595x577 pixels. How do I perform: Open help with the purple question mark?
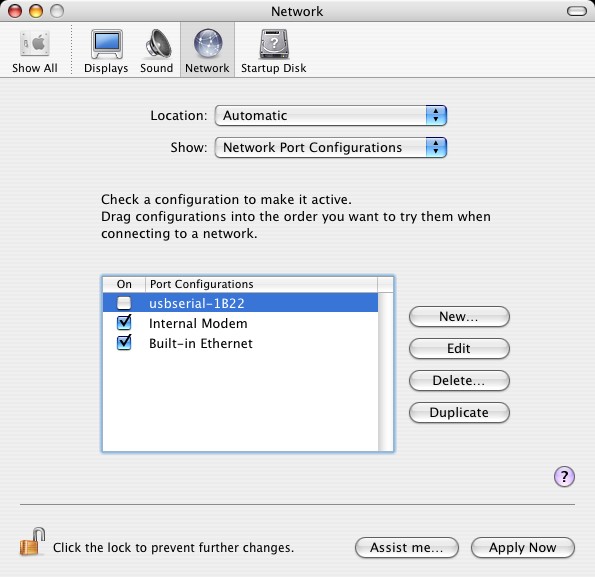pos(564,476)
